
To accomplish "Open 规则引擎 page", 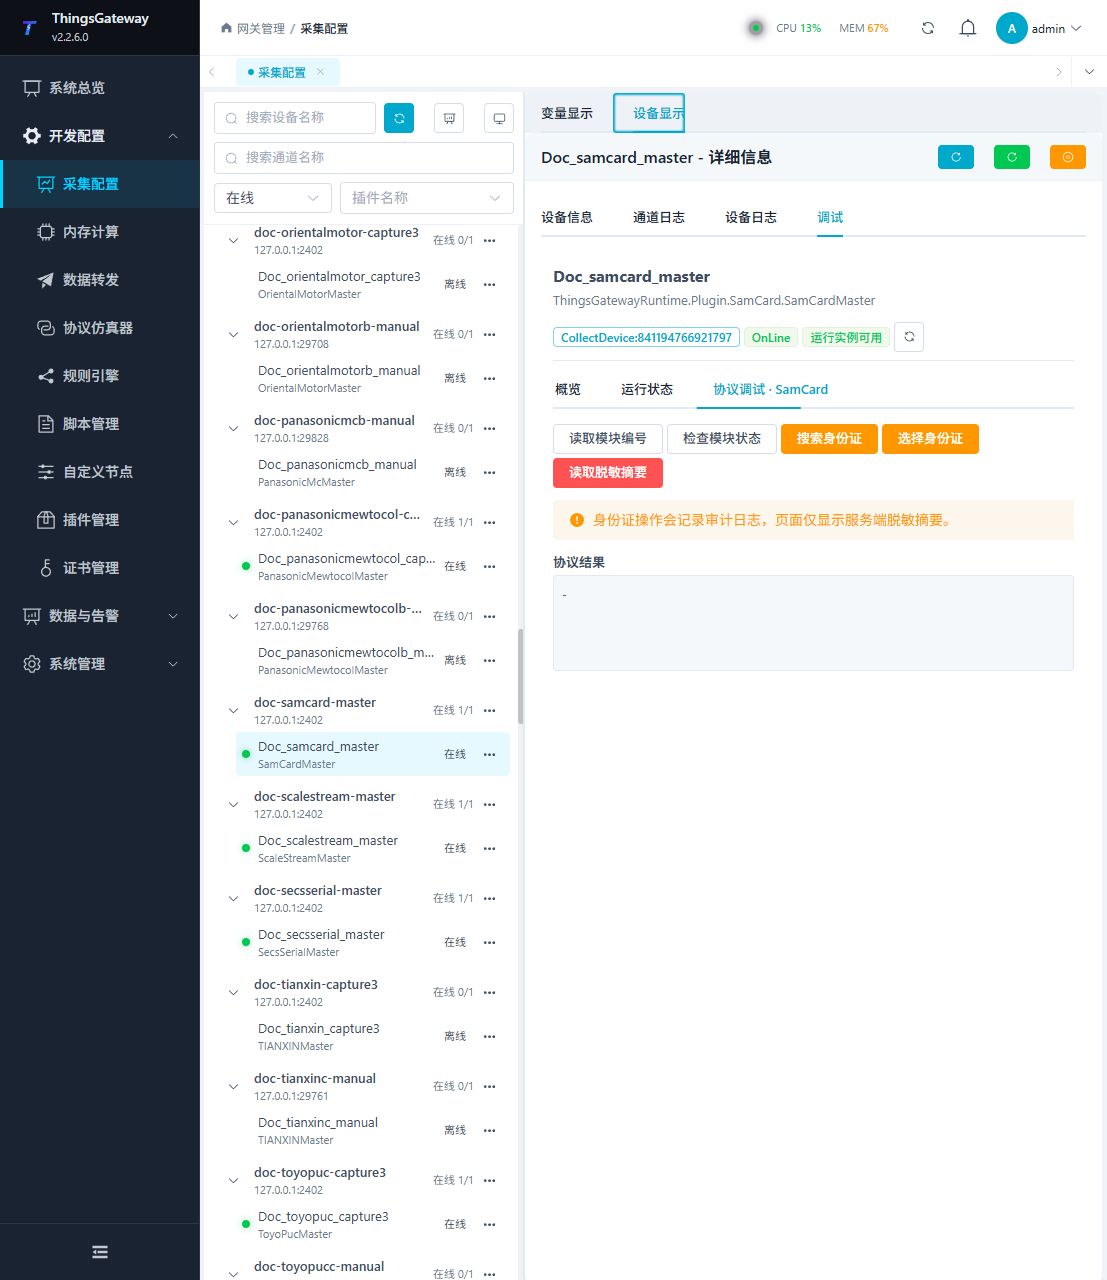I will point(100,376).
